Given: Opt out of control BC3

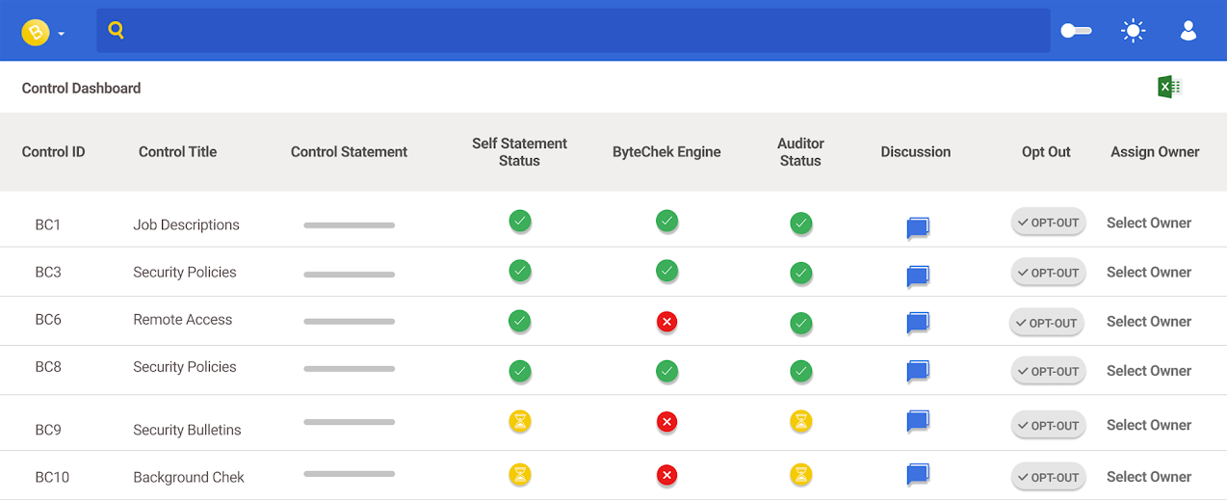Looking at the screenshot, I should [x=1048, y=272].
